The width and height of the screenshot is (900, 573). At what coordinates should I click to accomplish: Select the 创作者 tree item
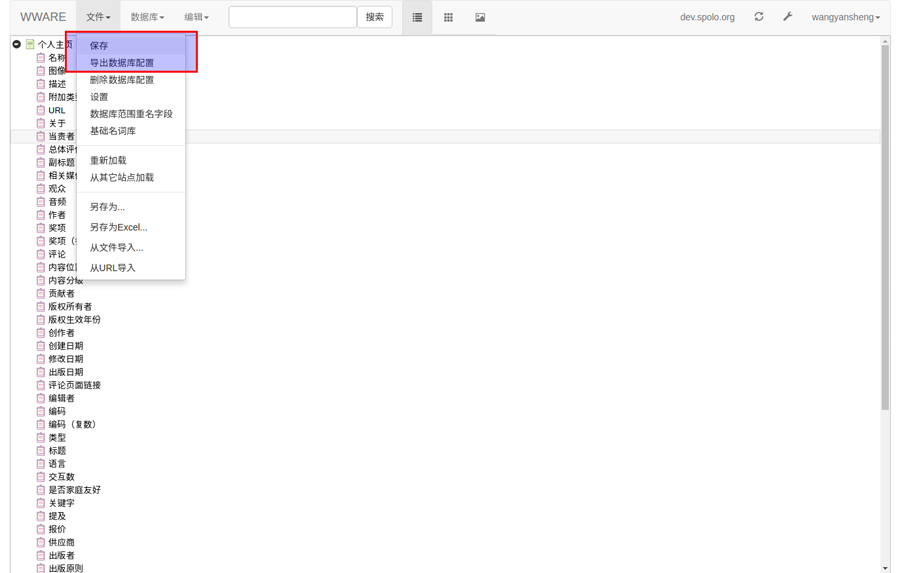coord(61,333)
